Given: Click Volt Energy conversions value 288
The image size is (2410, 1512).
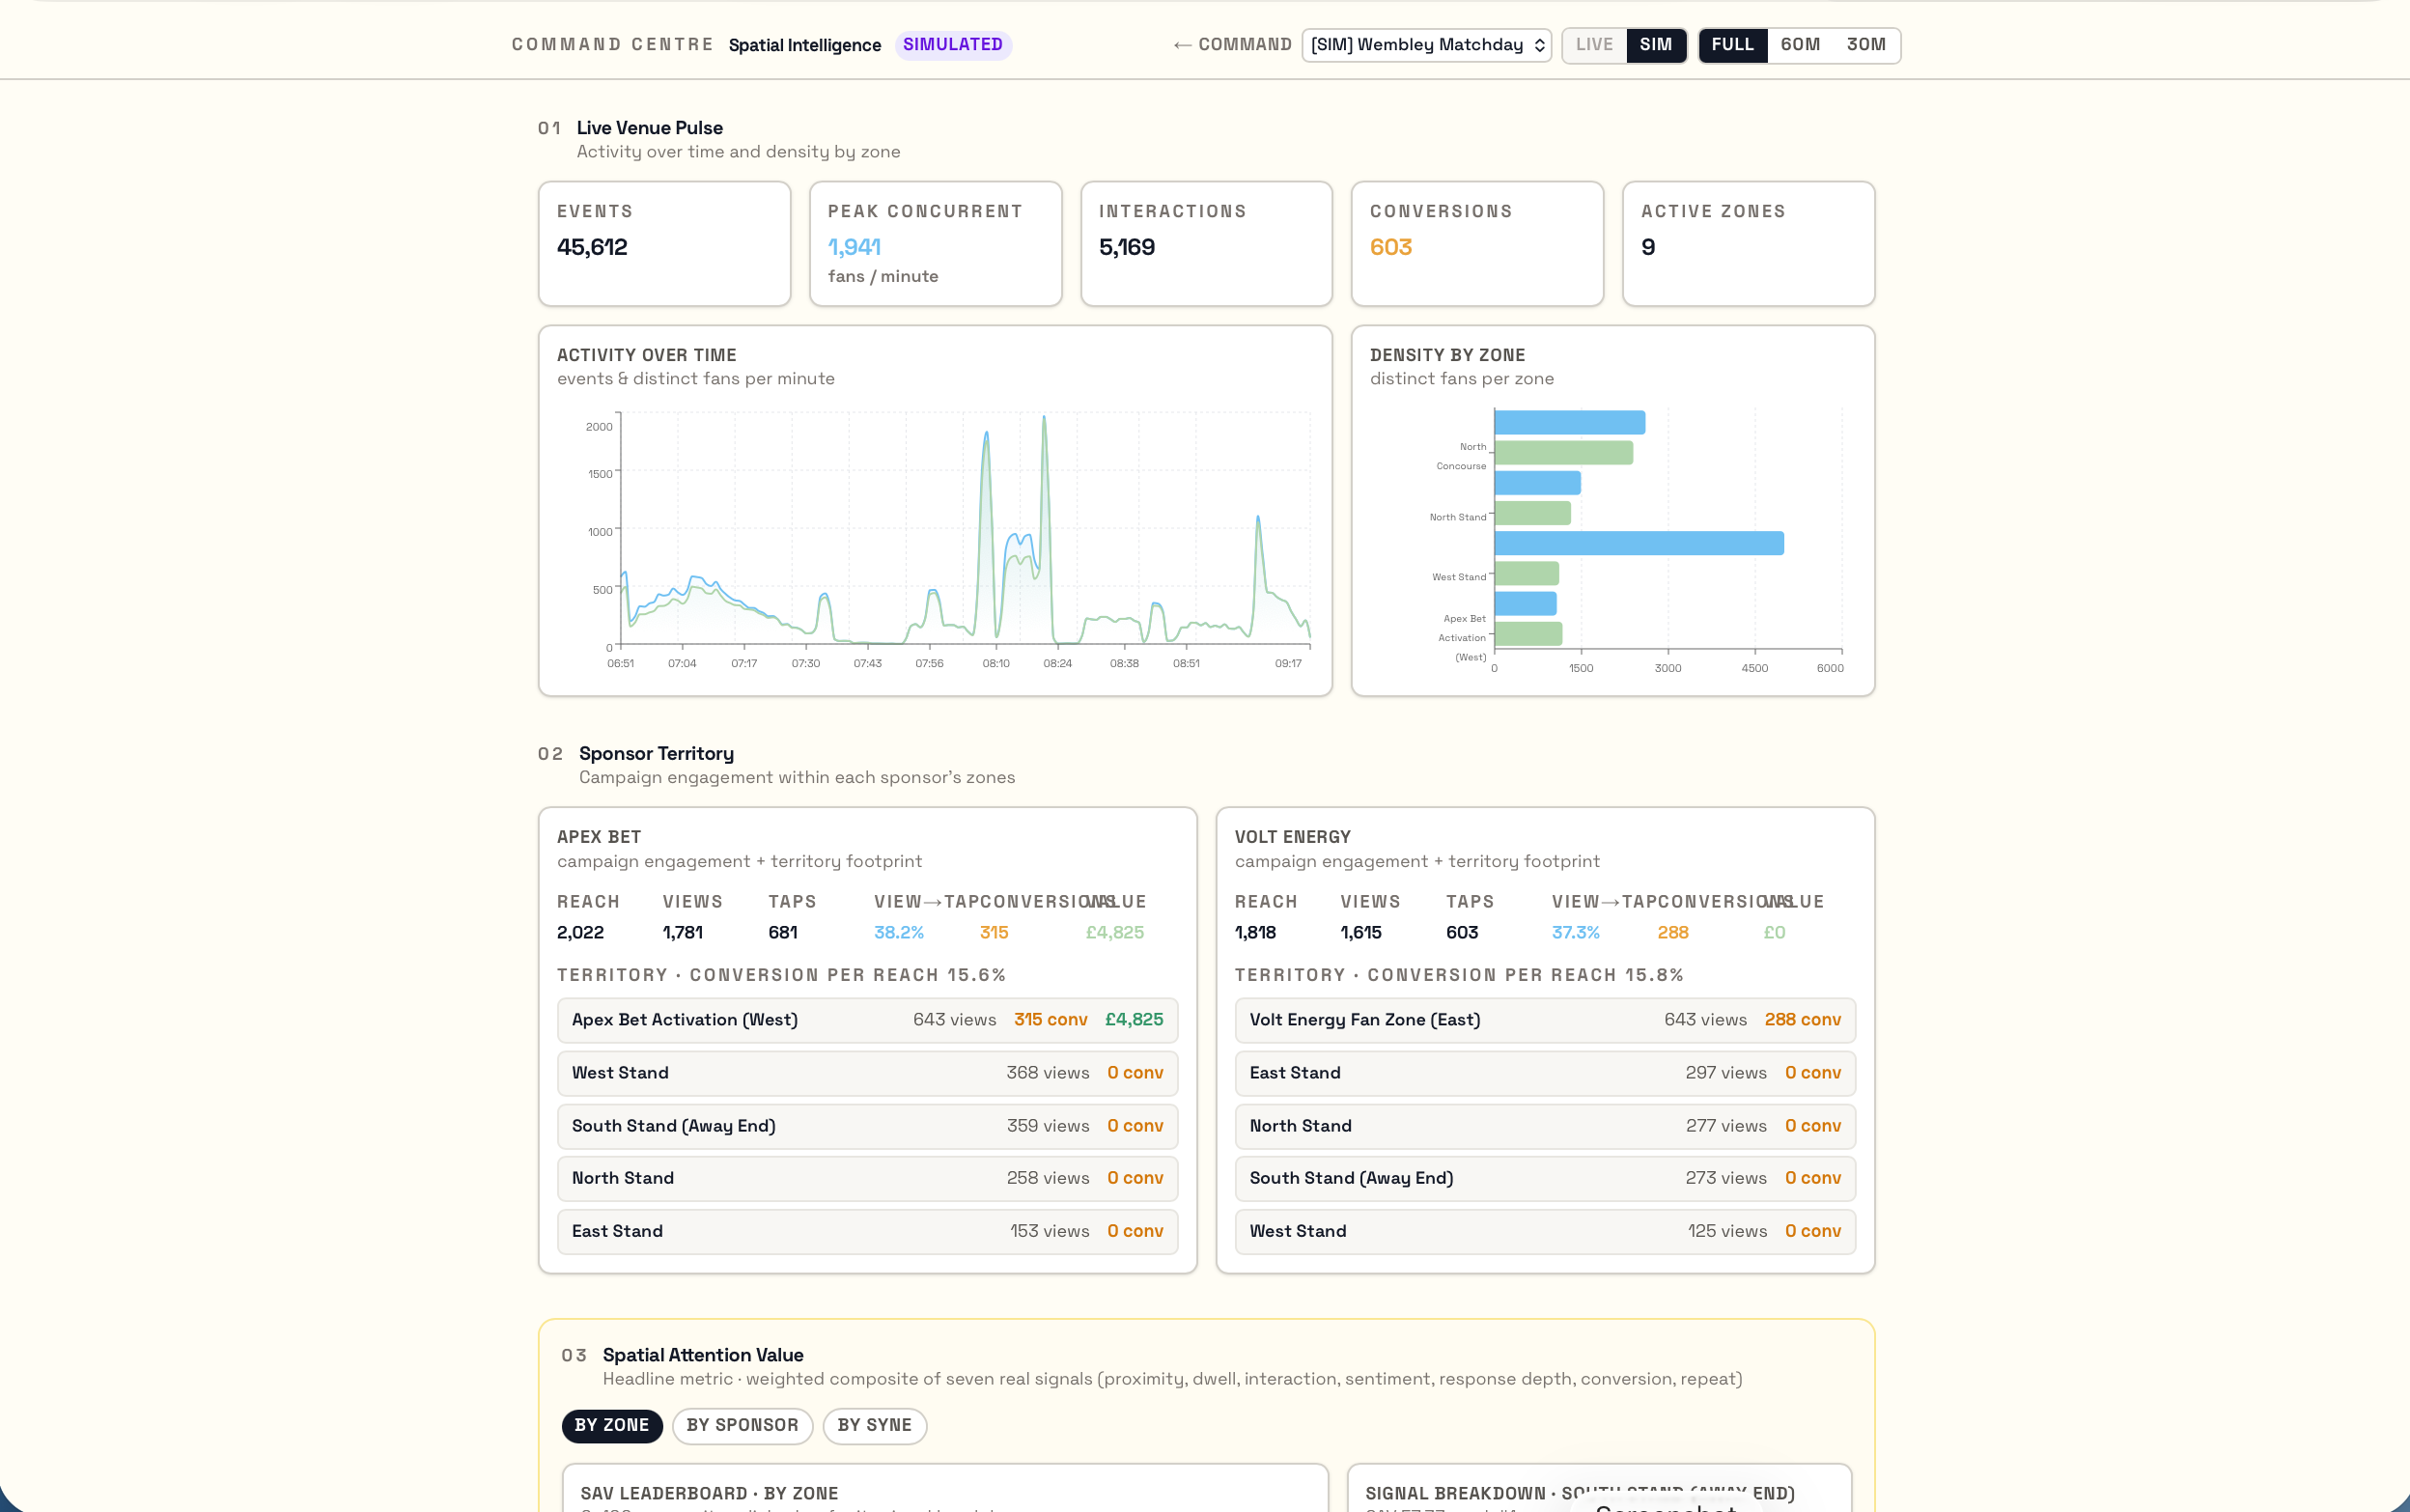Looking at the screenshot, I should 1672,932.
